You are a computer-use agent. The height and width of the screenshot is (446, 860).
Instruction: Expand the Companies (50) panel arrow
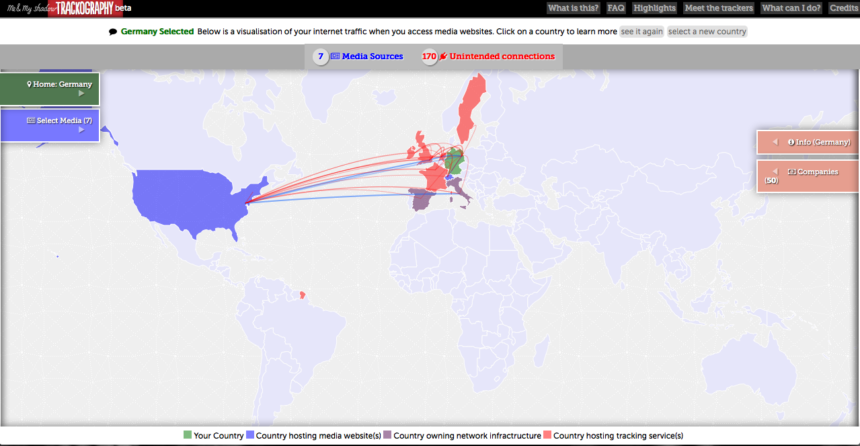(774, 172)
